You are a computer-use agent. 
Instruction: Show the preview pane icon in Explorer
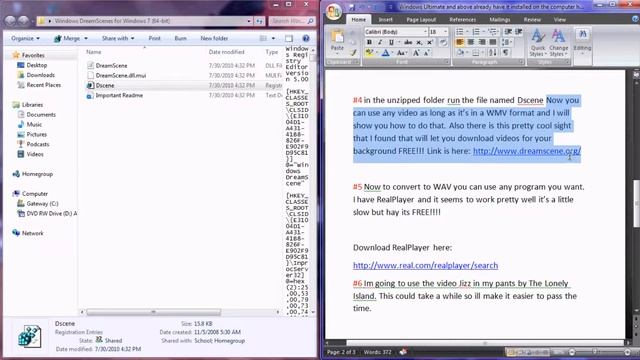point(289,38)
